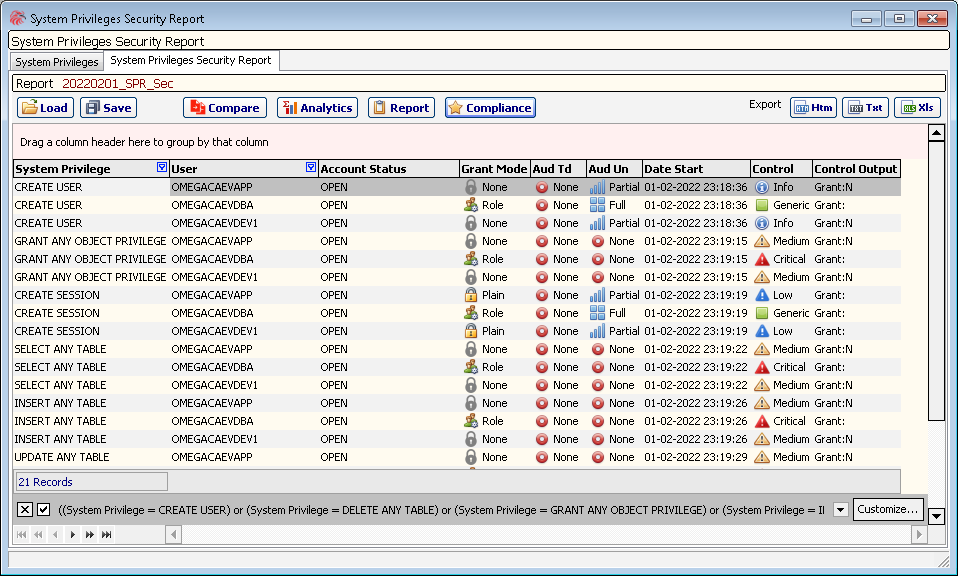Go to the first record navigator icon
This screenshot has width=958, height=576.
pos(21,534)
